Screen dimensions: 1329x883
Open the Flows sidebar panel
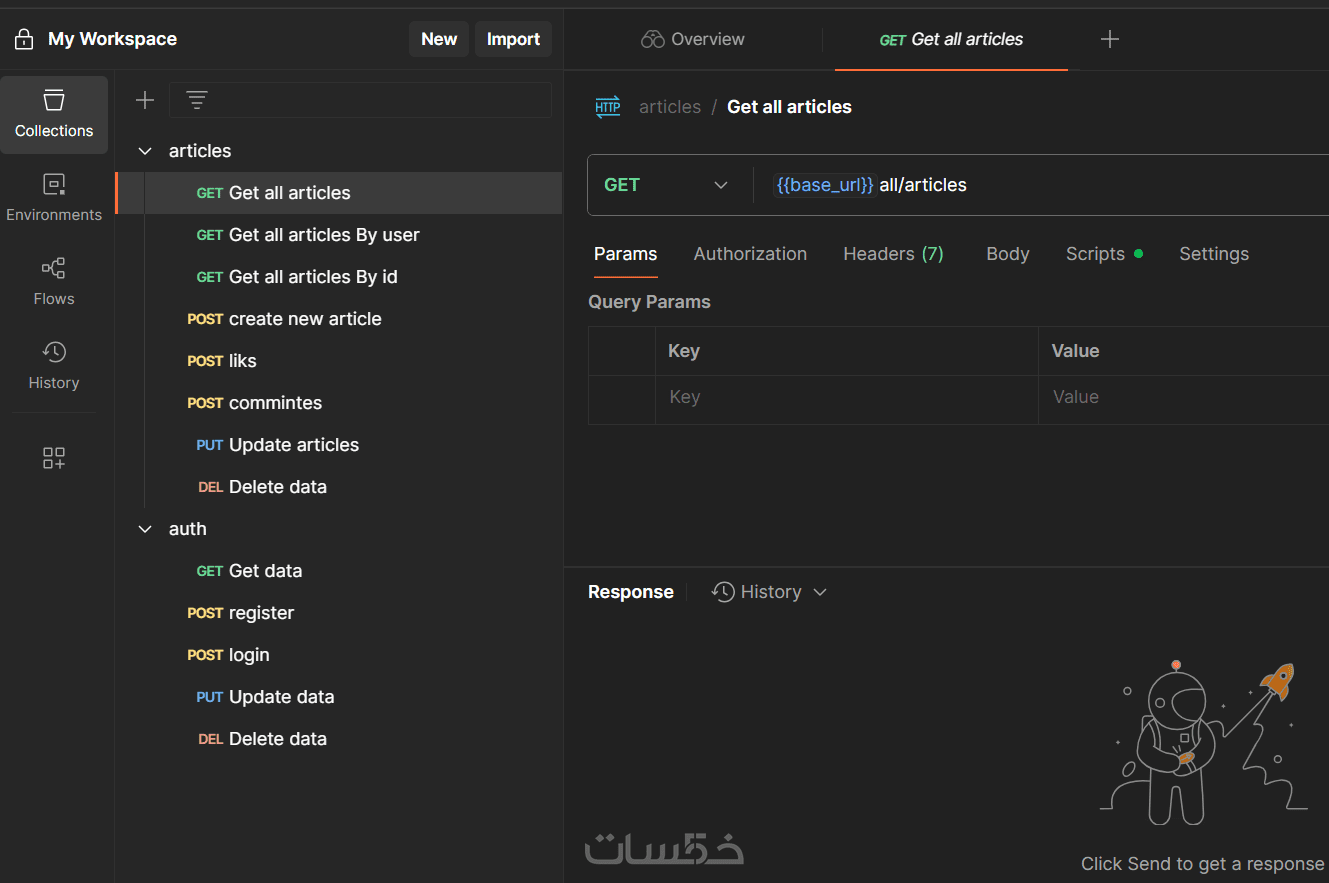coord(54,282)
